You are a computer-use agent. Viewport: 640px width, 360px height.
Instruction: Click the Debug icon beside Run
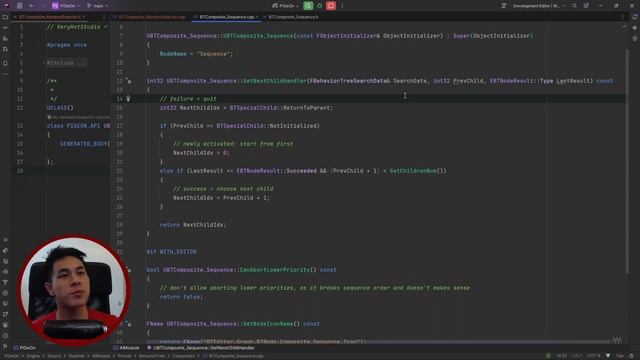320,6
